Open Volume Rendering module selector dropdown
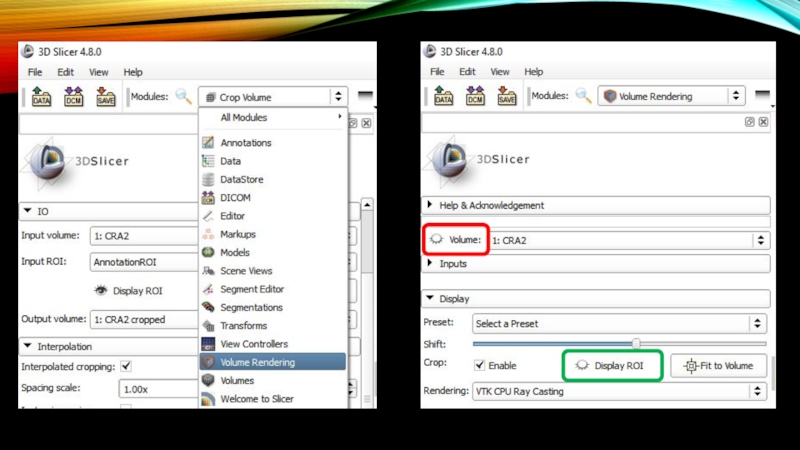 (x=671, y=96)
